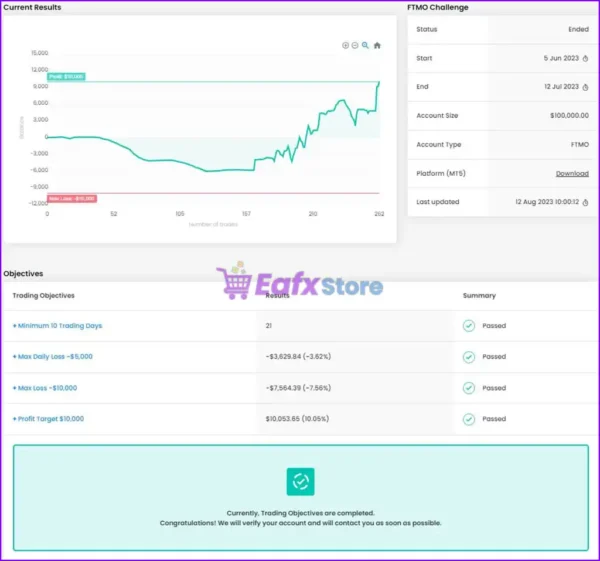Screen dimensions: 600x561
Task: Click the clock icon beside End date
Action: coord(585,87)
